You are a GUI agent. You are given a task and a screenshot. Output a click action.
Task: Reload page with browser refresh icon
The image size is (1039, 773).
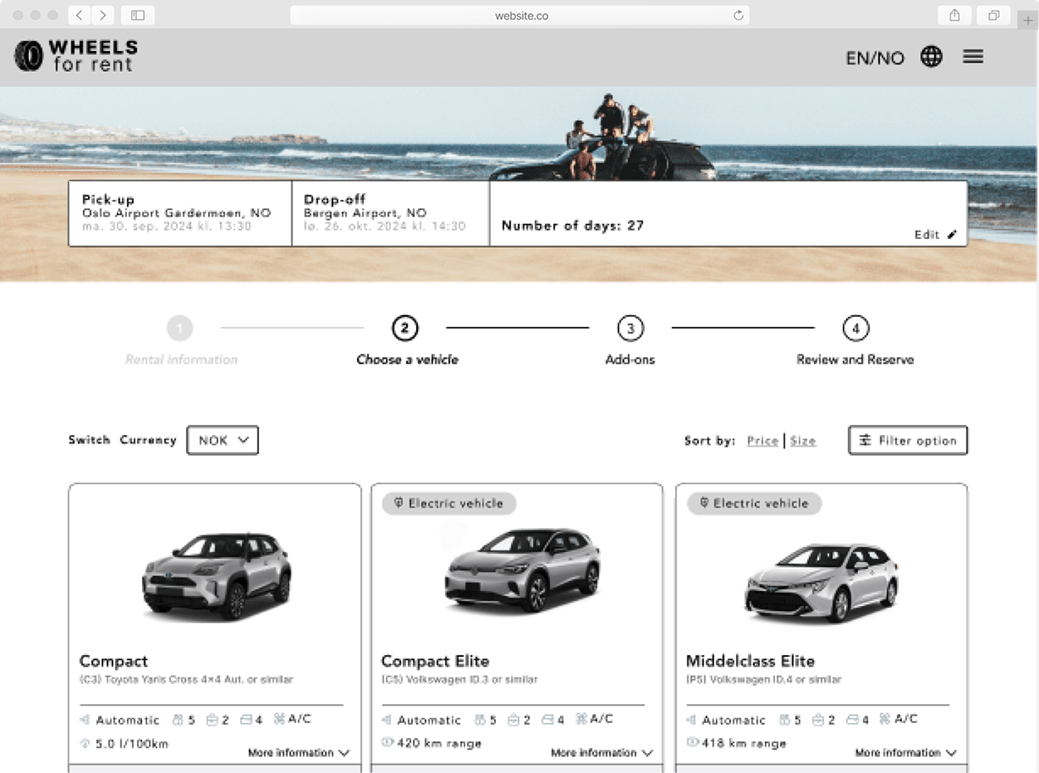tap(738, 15)
